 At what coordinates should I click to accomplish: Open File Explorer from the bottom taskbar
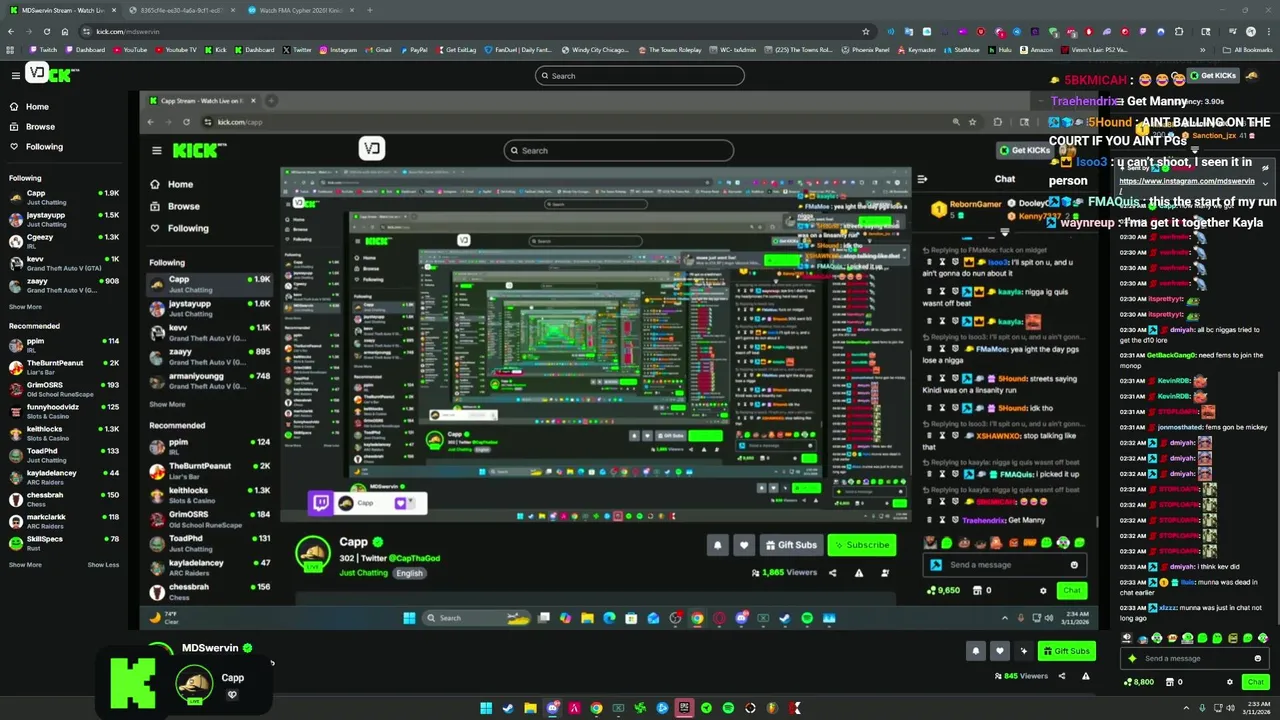click(x=530, y=708)
